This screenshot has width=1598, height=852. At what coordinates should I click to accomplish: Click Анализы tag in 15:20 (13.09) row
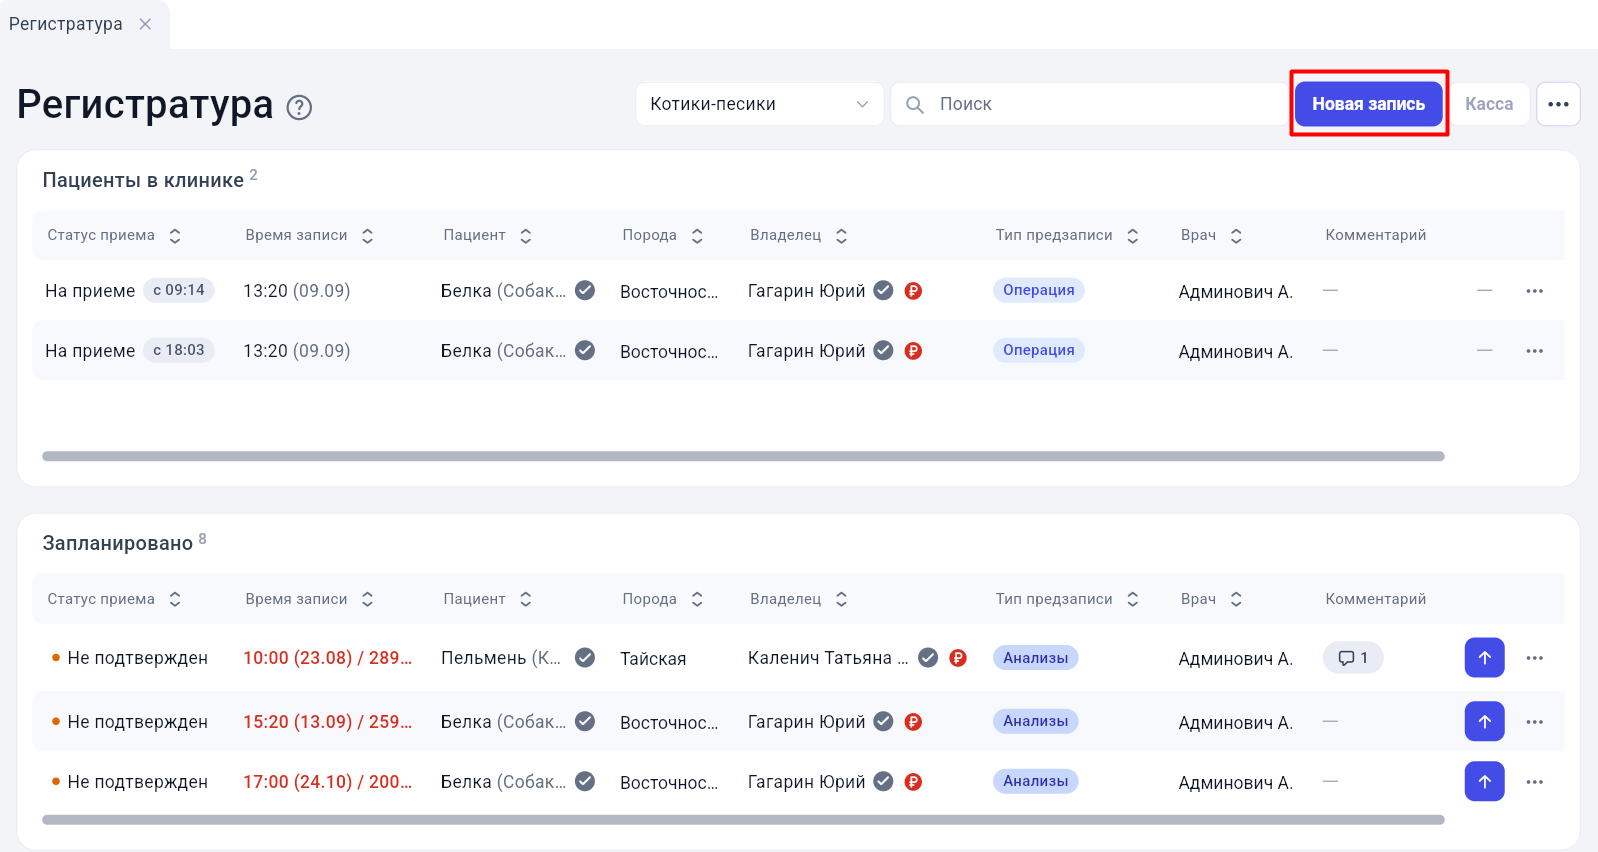[x=1036, y=721]
